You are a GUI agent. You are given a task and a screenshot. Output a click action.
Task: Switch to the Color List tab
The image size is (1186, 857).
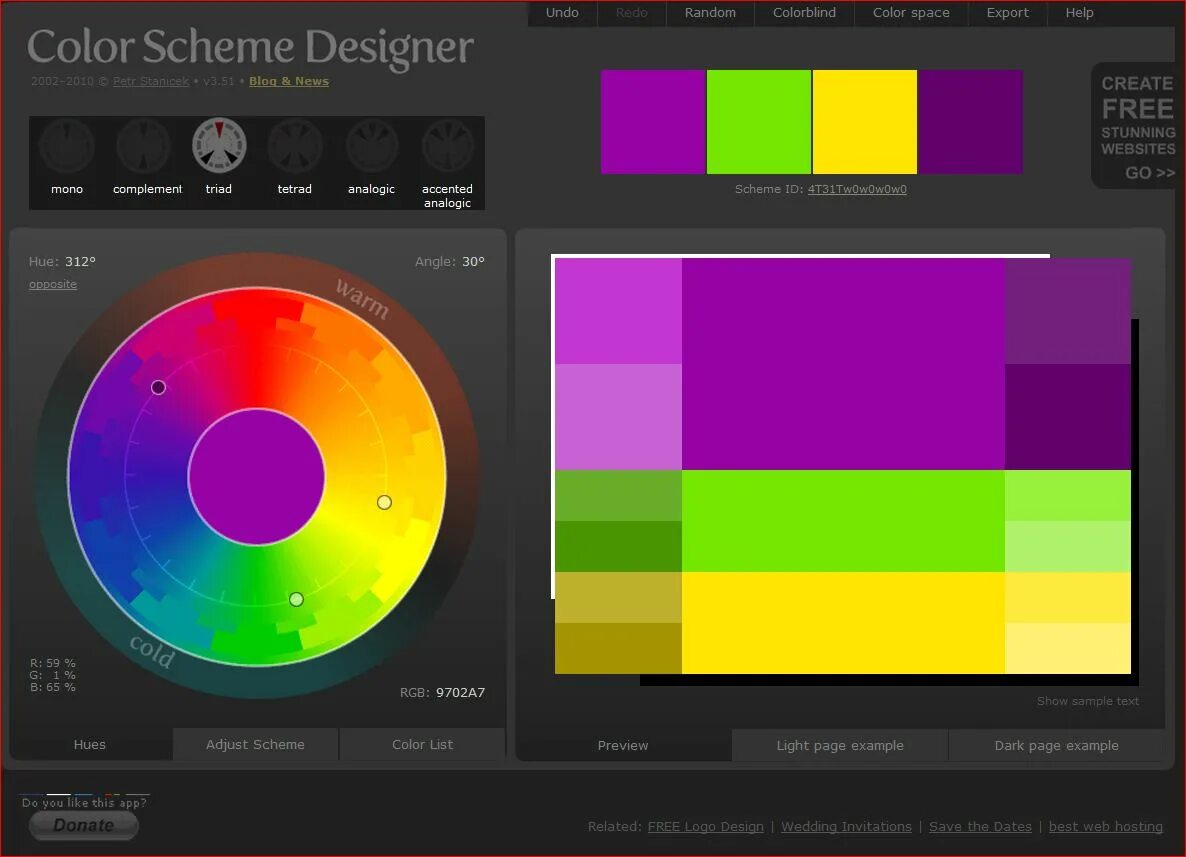423,744
